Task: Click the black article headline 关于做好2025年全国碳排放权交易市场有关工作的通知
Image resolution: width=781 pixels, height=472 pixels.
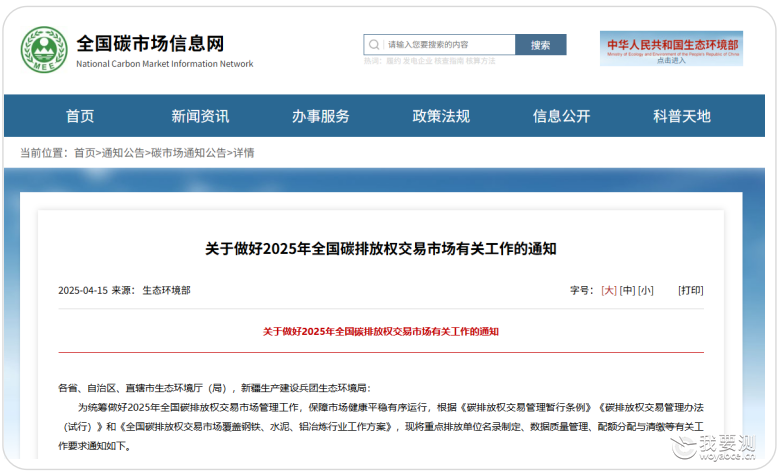Action: 381,248
